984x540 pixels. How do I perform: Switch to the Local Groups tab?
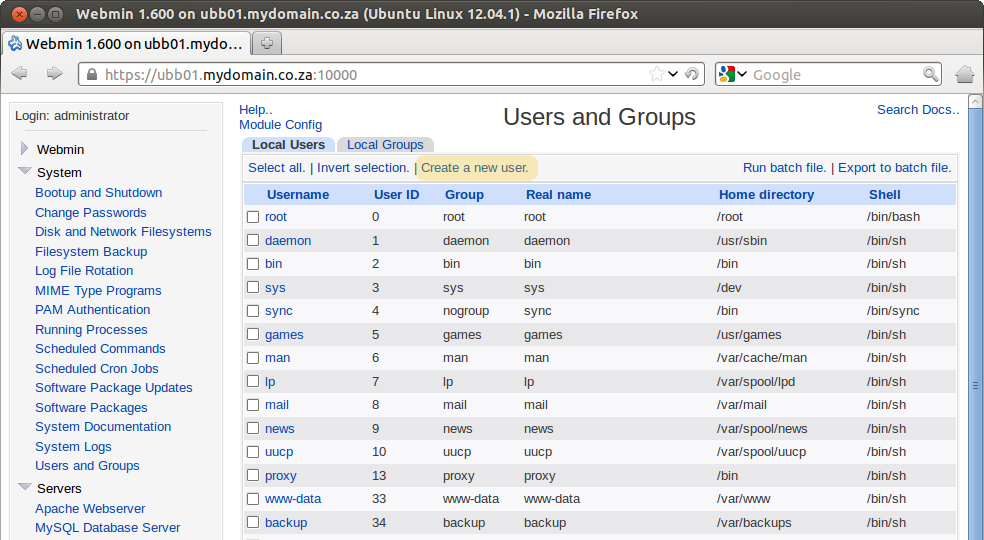tap(385, 144)
